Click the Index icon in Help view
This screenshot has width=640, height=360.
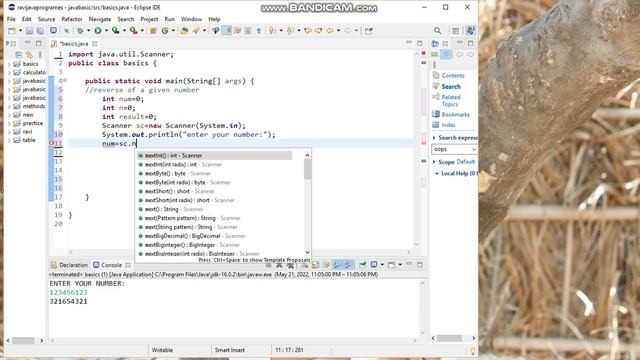(436, 125)
